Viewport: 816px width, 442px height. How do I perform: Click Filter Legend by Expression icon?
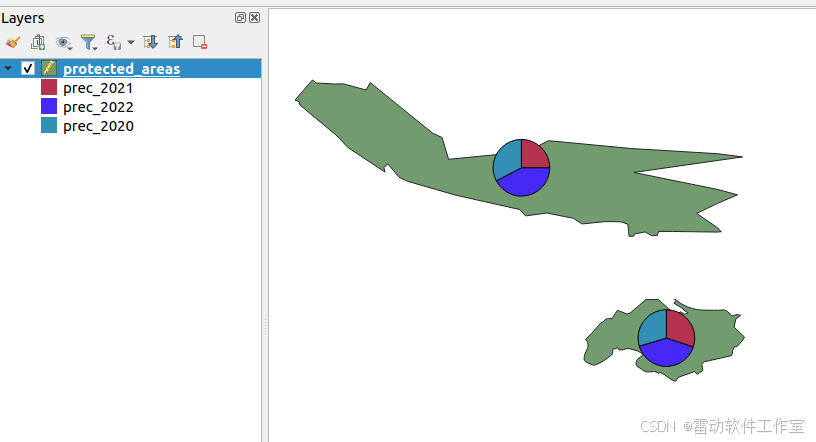[x=113, y=42]
